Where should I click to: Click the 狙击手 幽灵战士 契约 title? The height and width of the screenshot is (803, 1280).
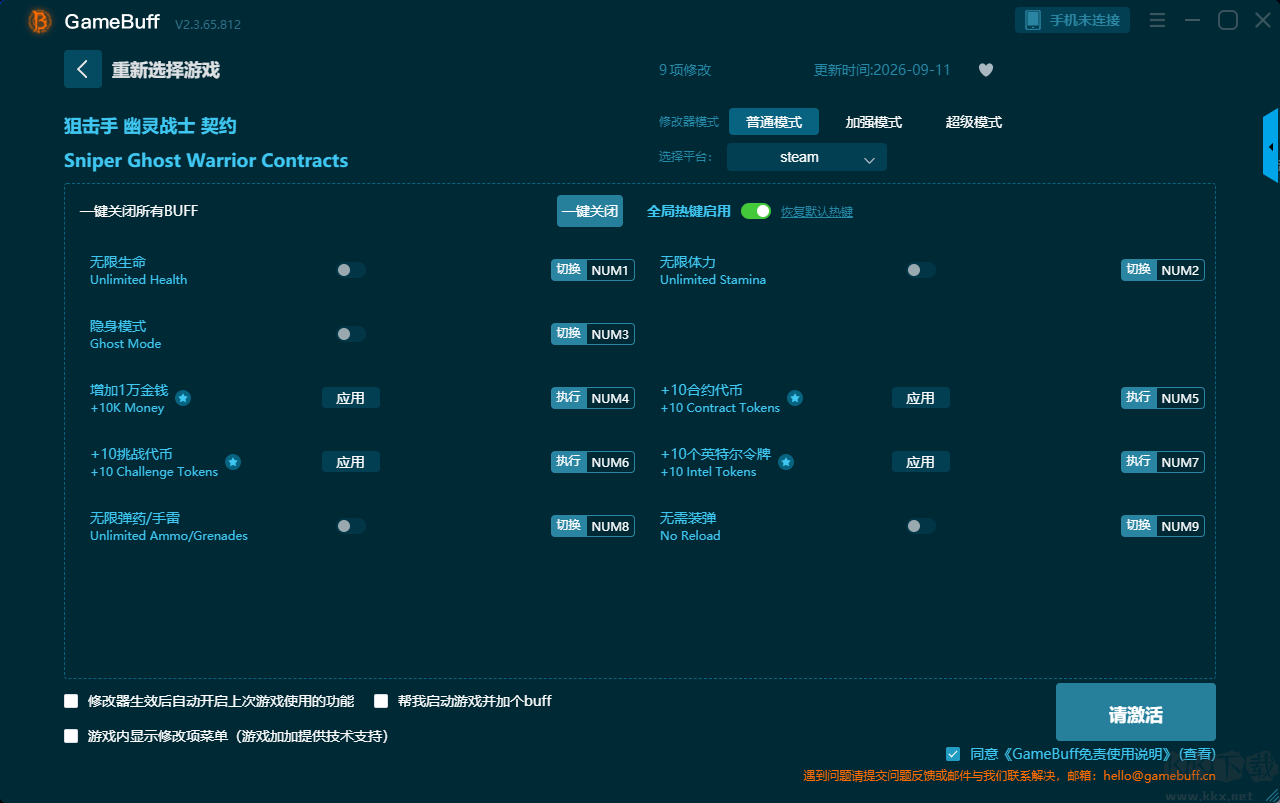(150, 126)
